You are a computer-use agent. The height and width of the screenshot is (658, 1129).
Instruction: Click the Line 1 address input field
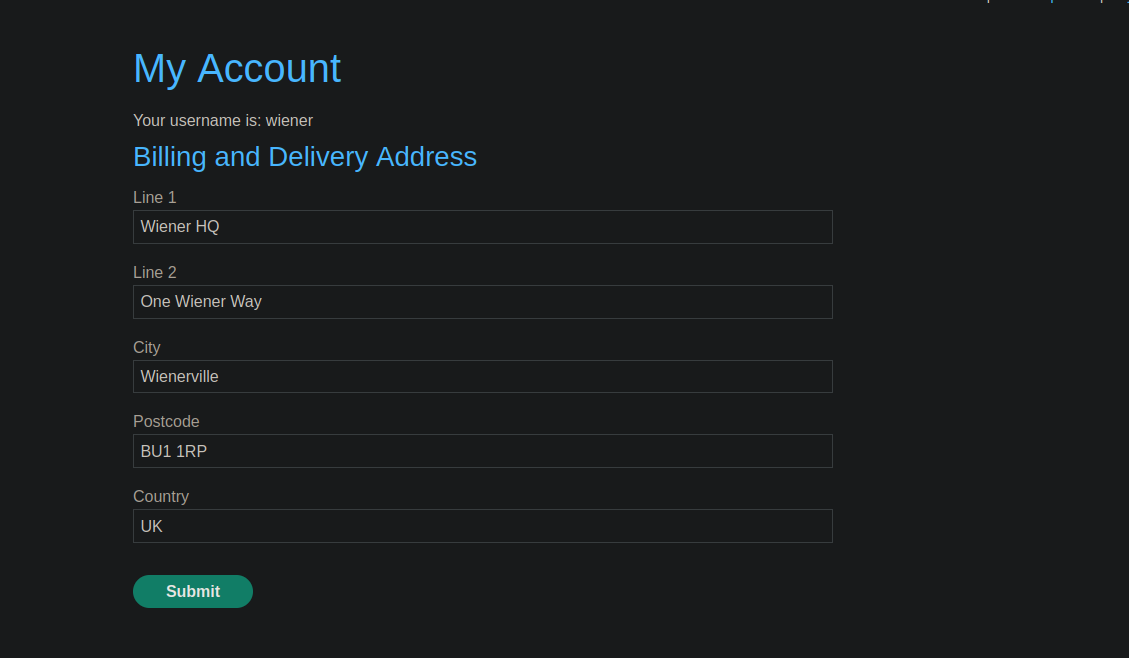click(x=482, y=227)
